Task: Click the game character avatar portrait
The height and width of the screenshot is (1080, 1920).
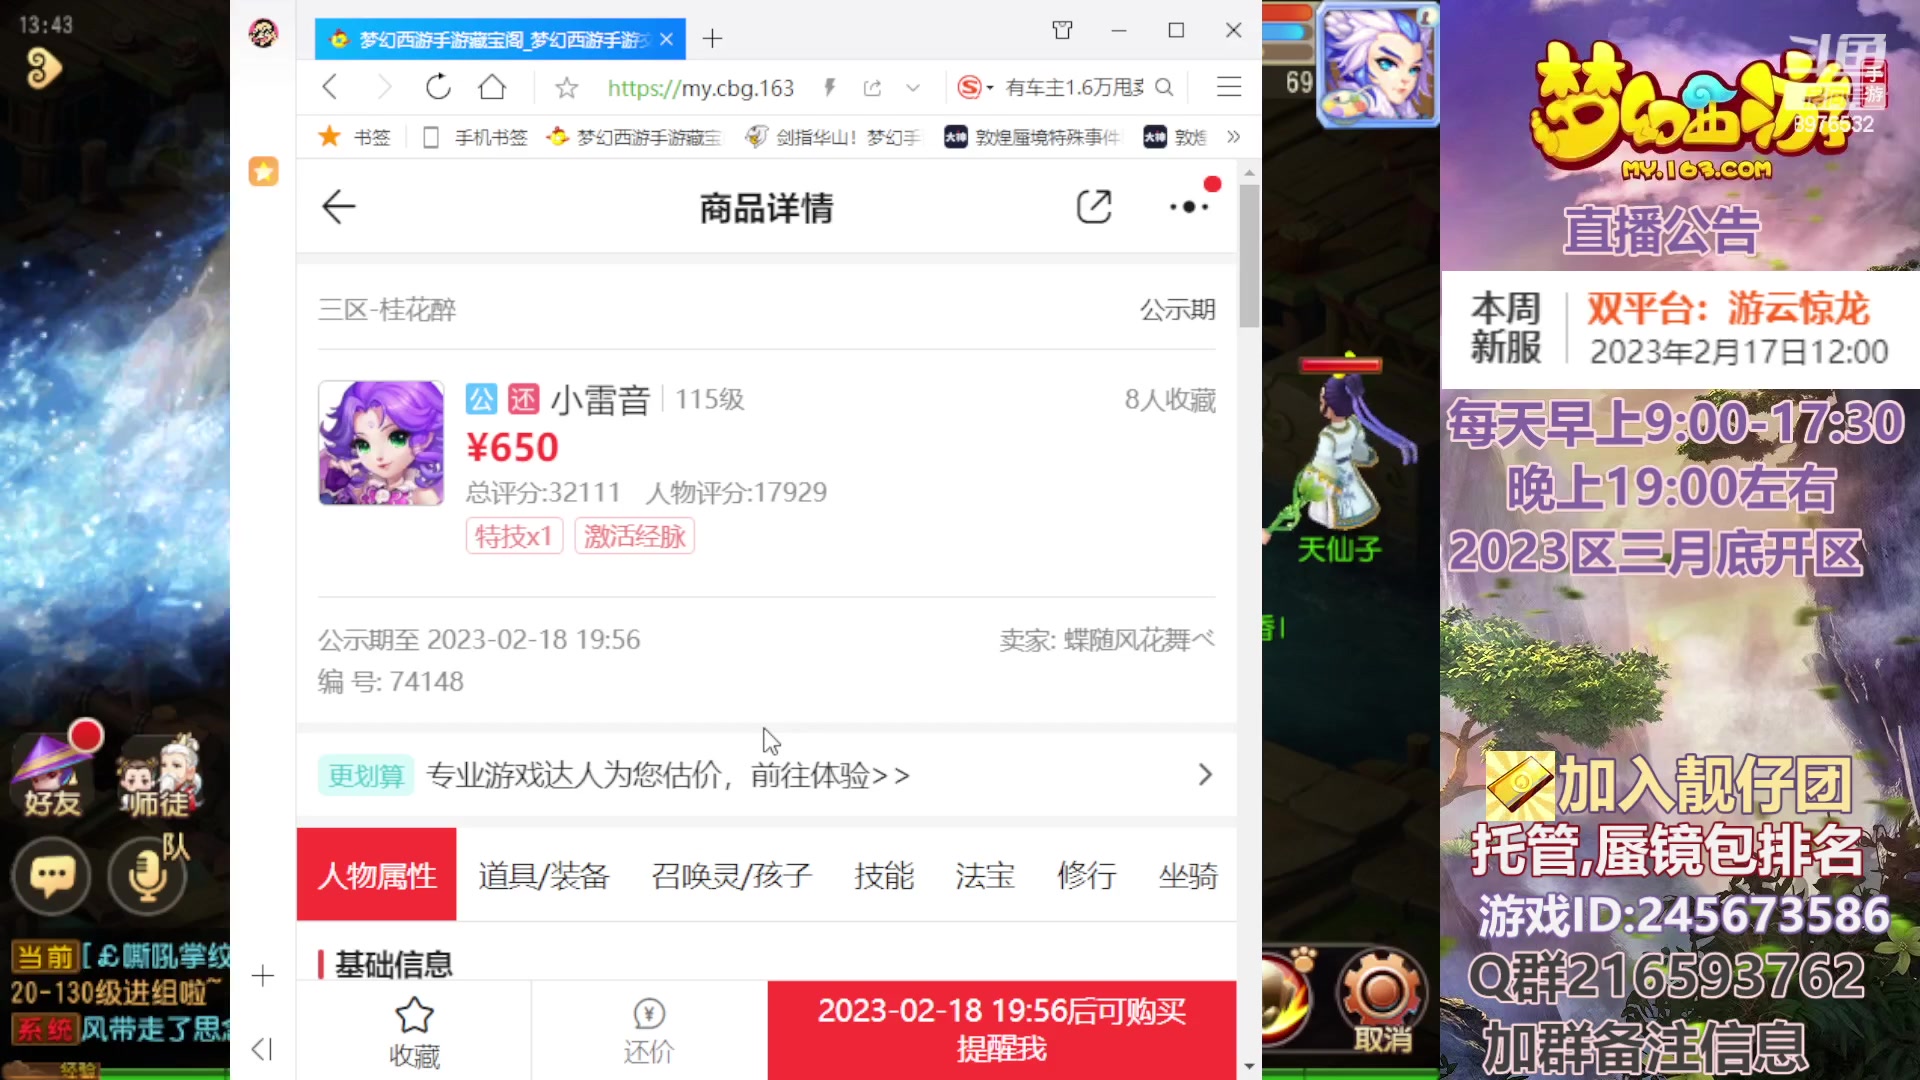Action: 1380,65
